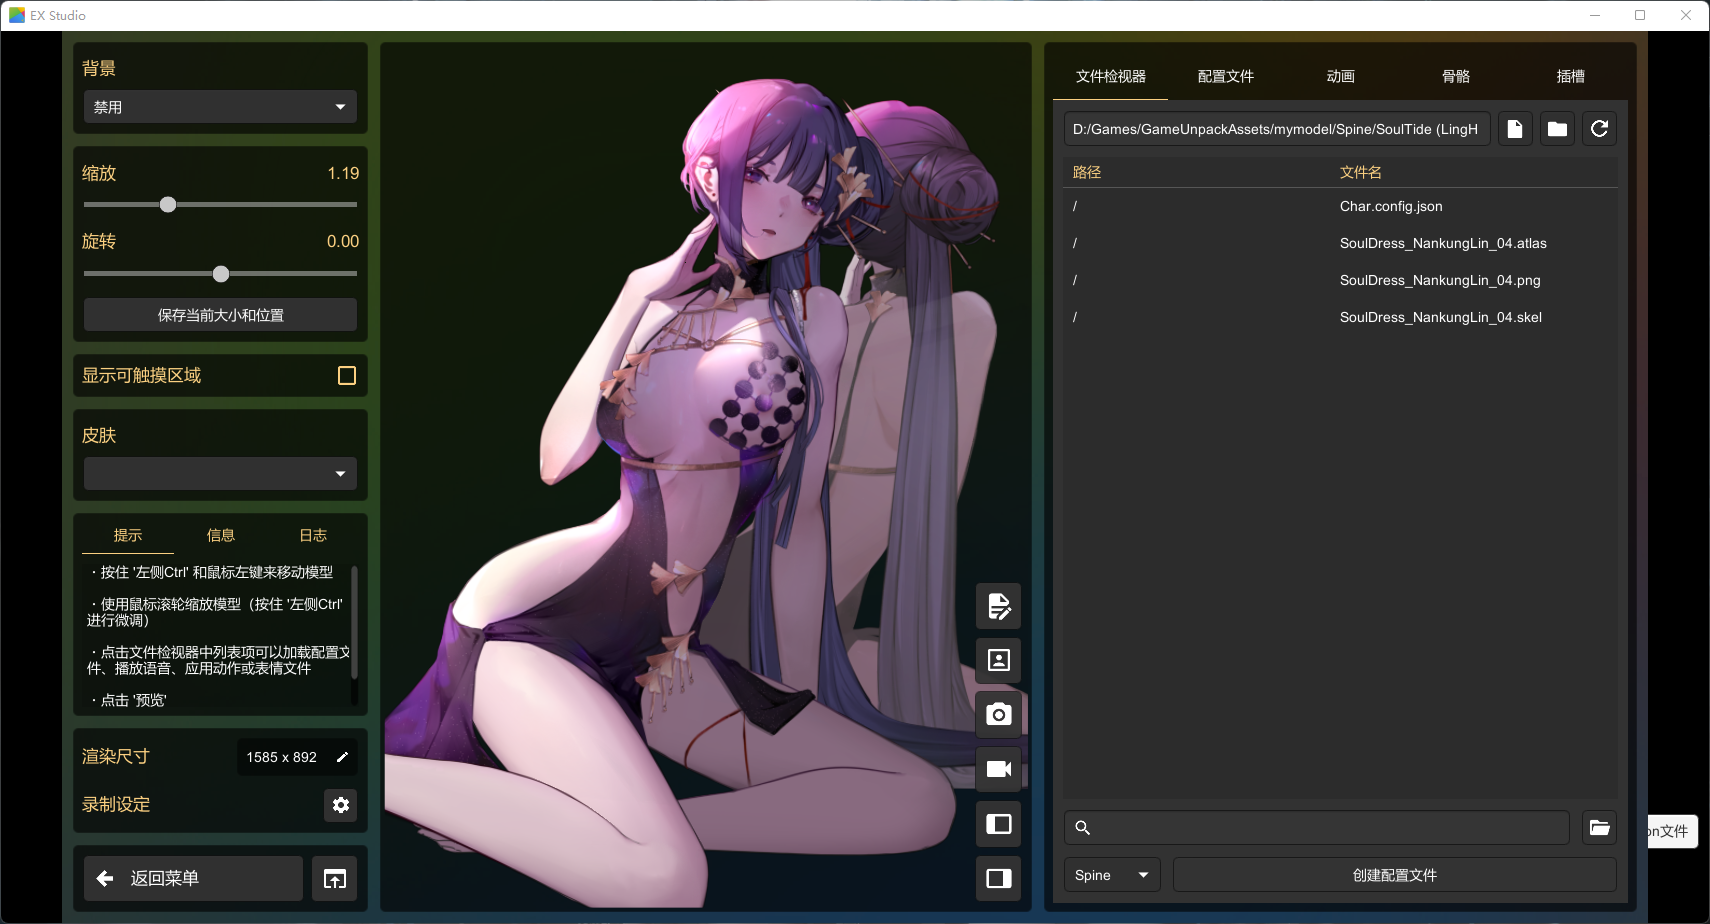Select the 日志 tab
1710x924 pixels.
(x=313, y=536)
